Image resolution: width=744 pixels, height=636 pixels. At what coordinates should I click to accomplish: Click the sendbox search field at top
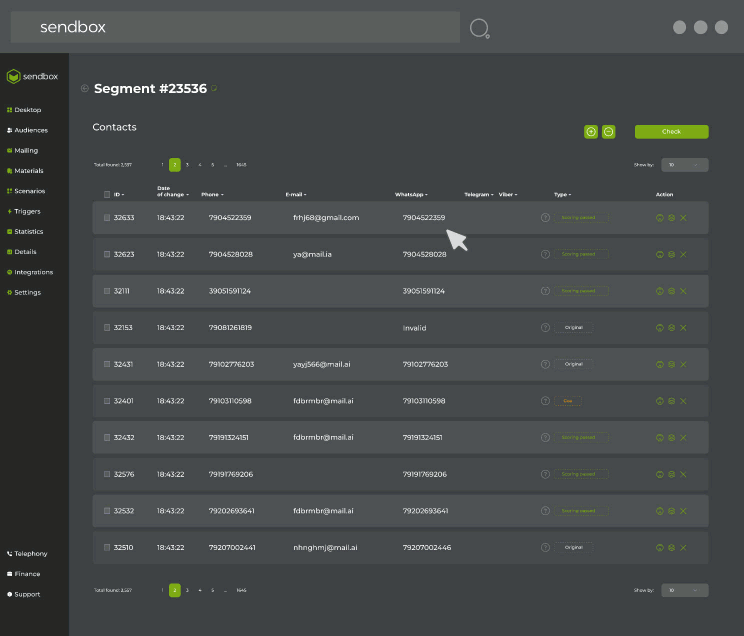pyautogui.click(x=235, y=27)
